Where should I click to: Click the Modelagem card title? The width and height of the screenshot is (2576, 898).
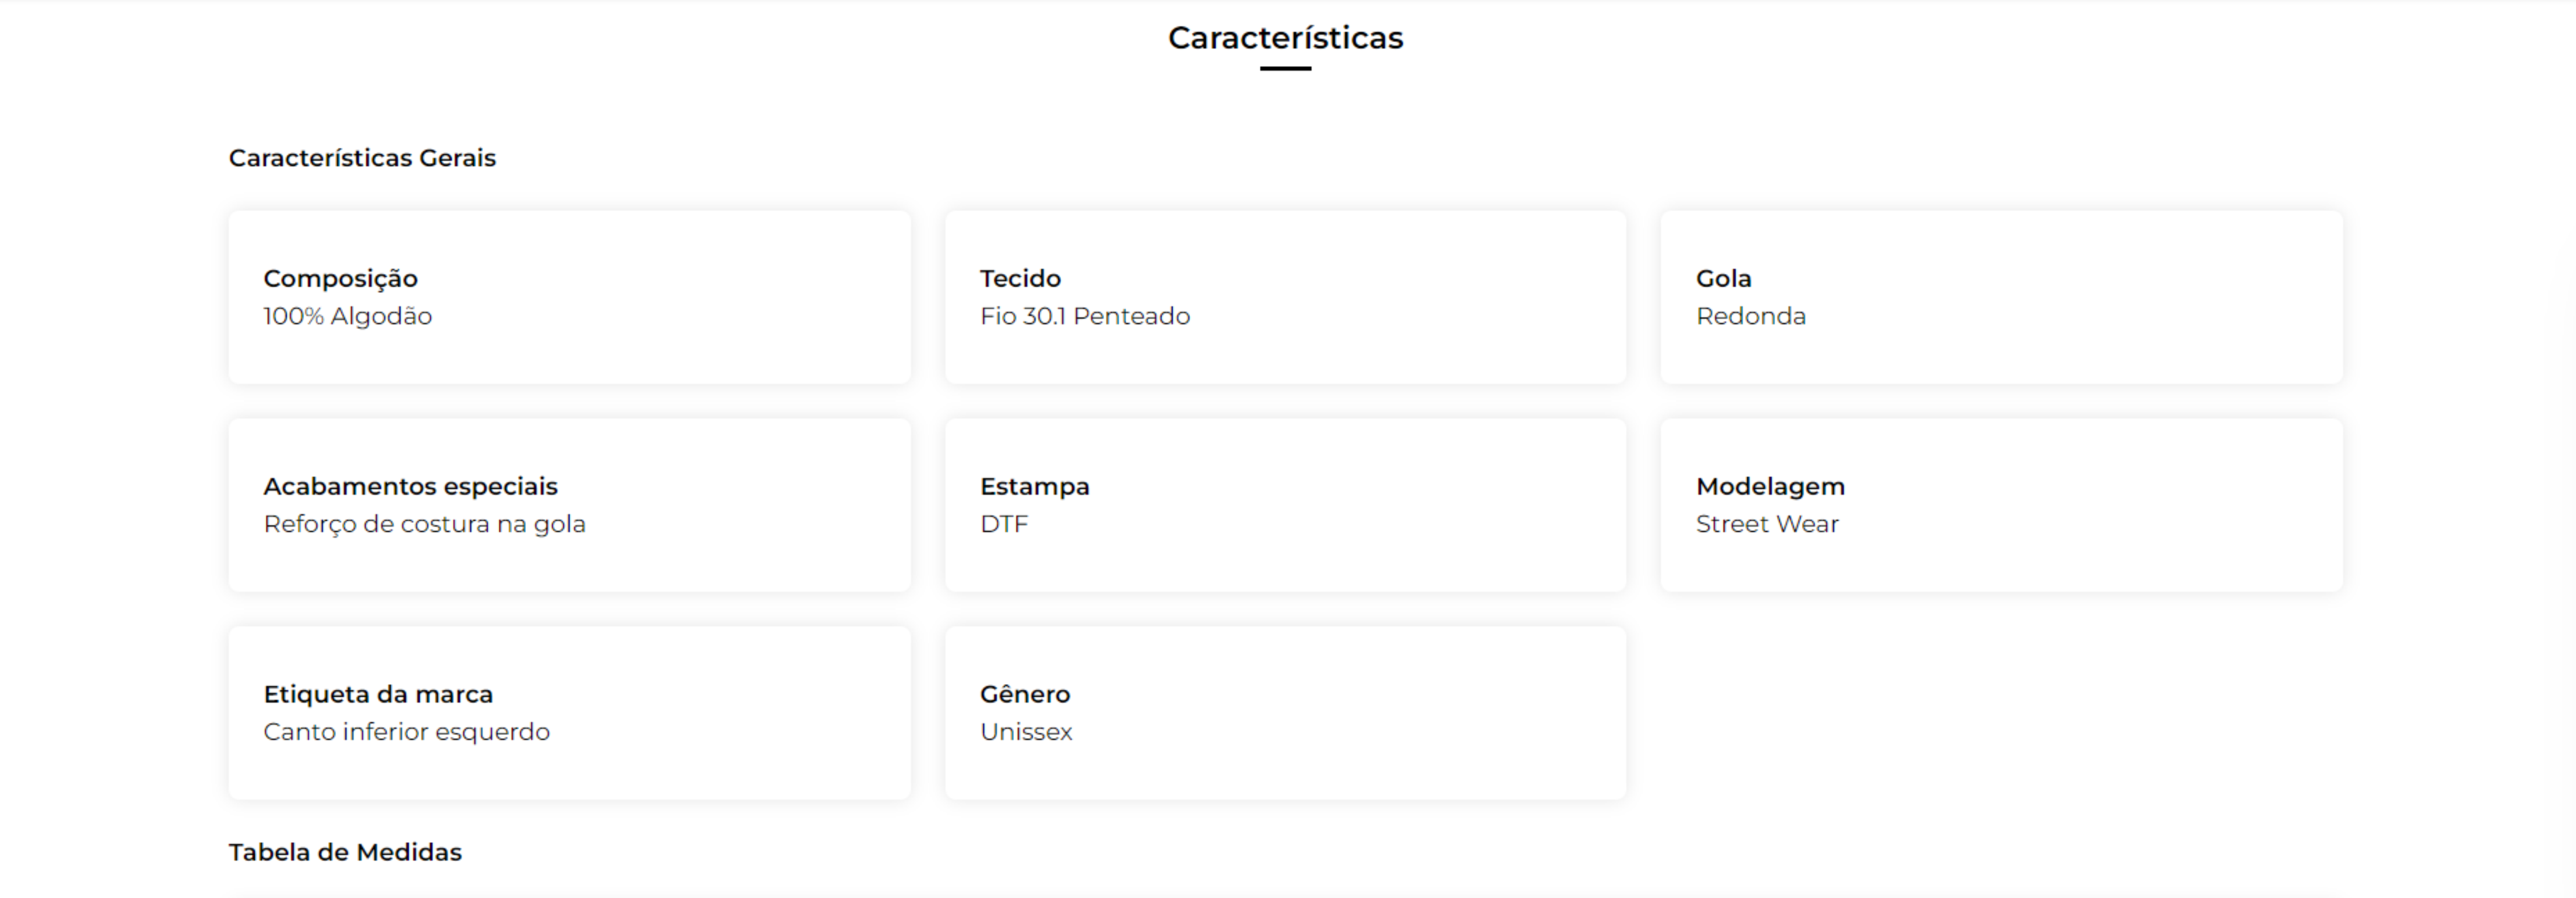tap(1770, 487)
